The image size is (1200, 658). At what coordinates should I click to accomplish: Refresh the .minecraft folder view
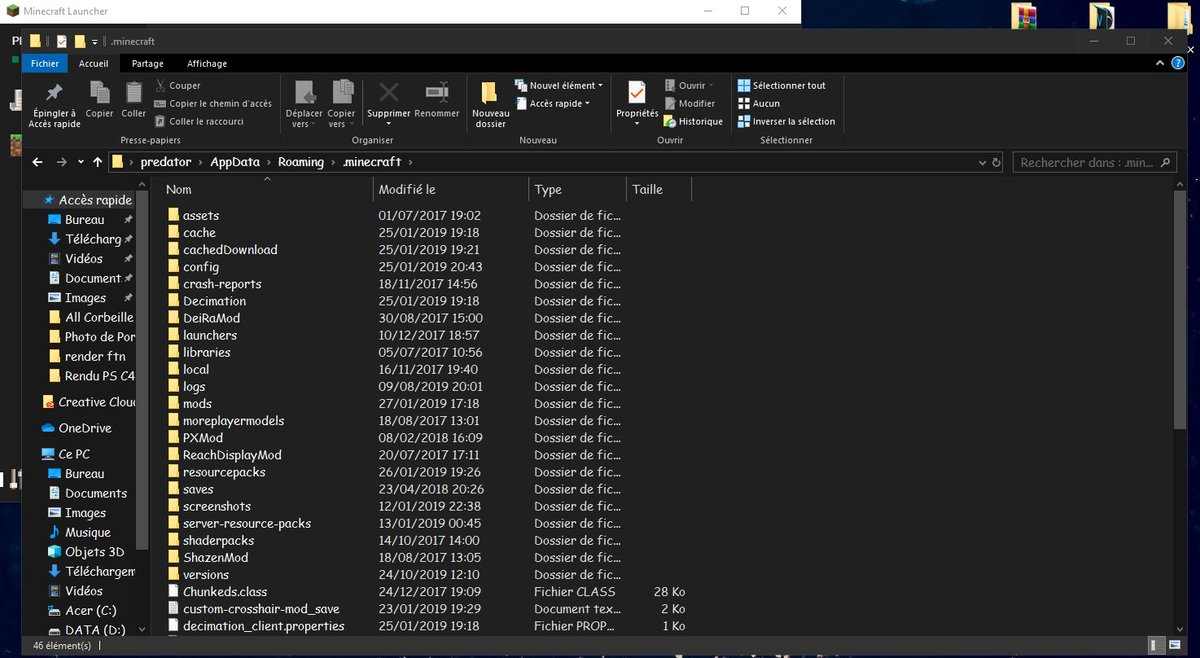click(x=995, y=162)
